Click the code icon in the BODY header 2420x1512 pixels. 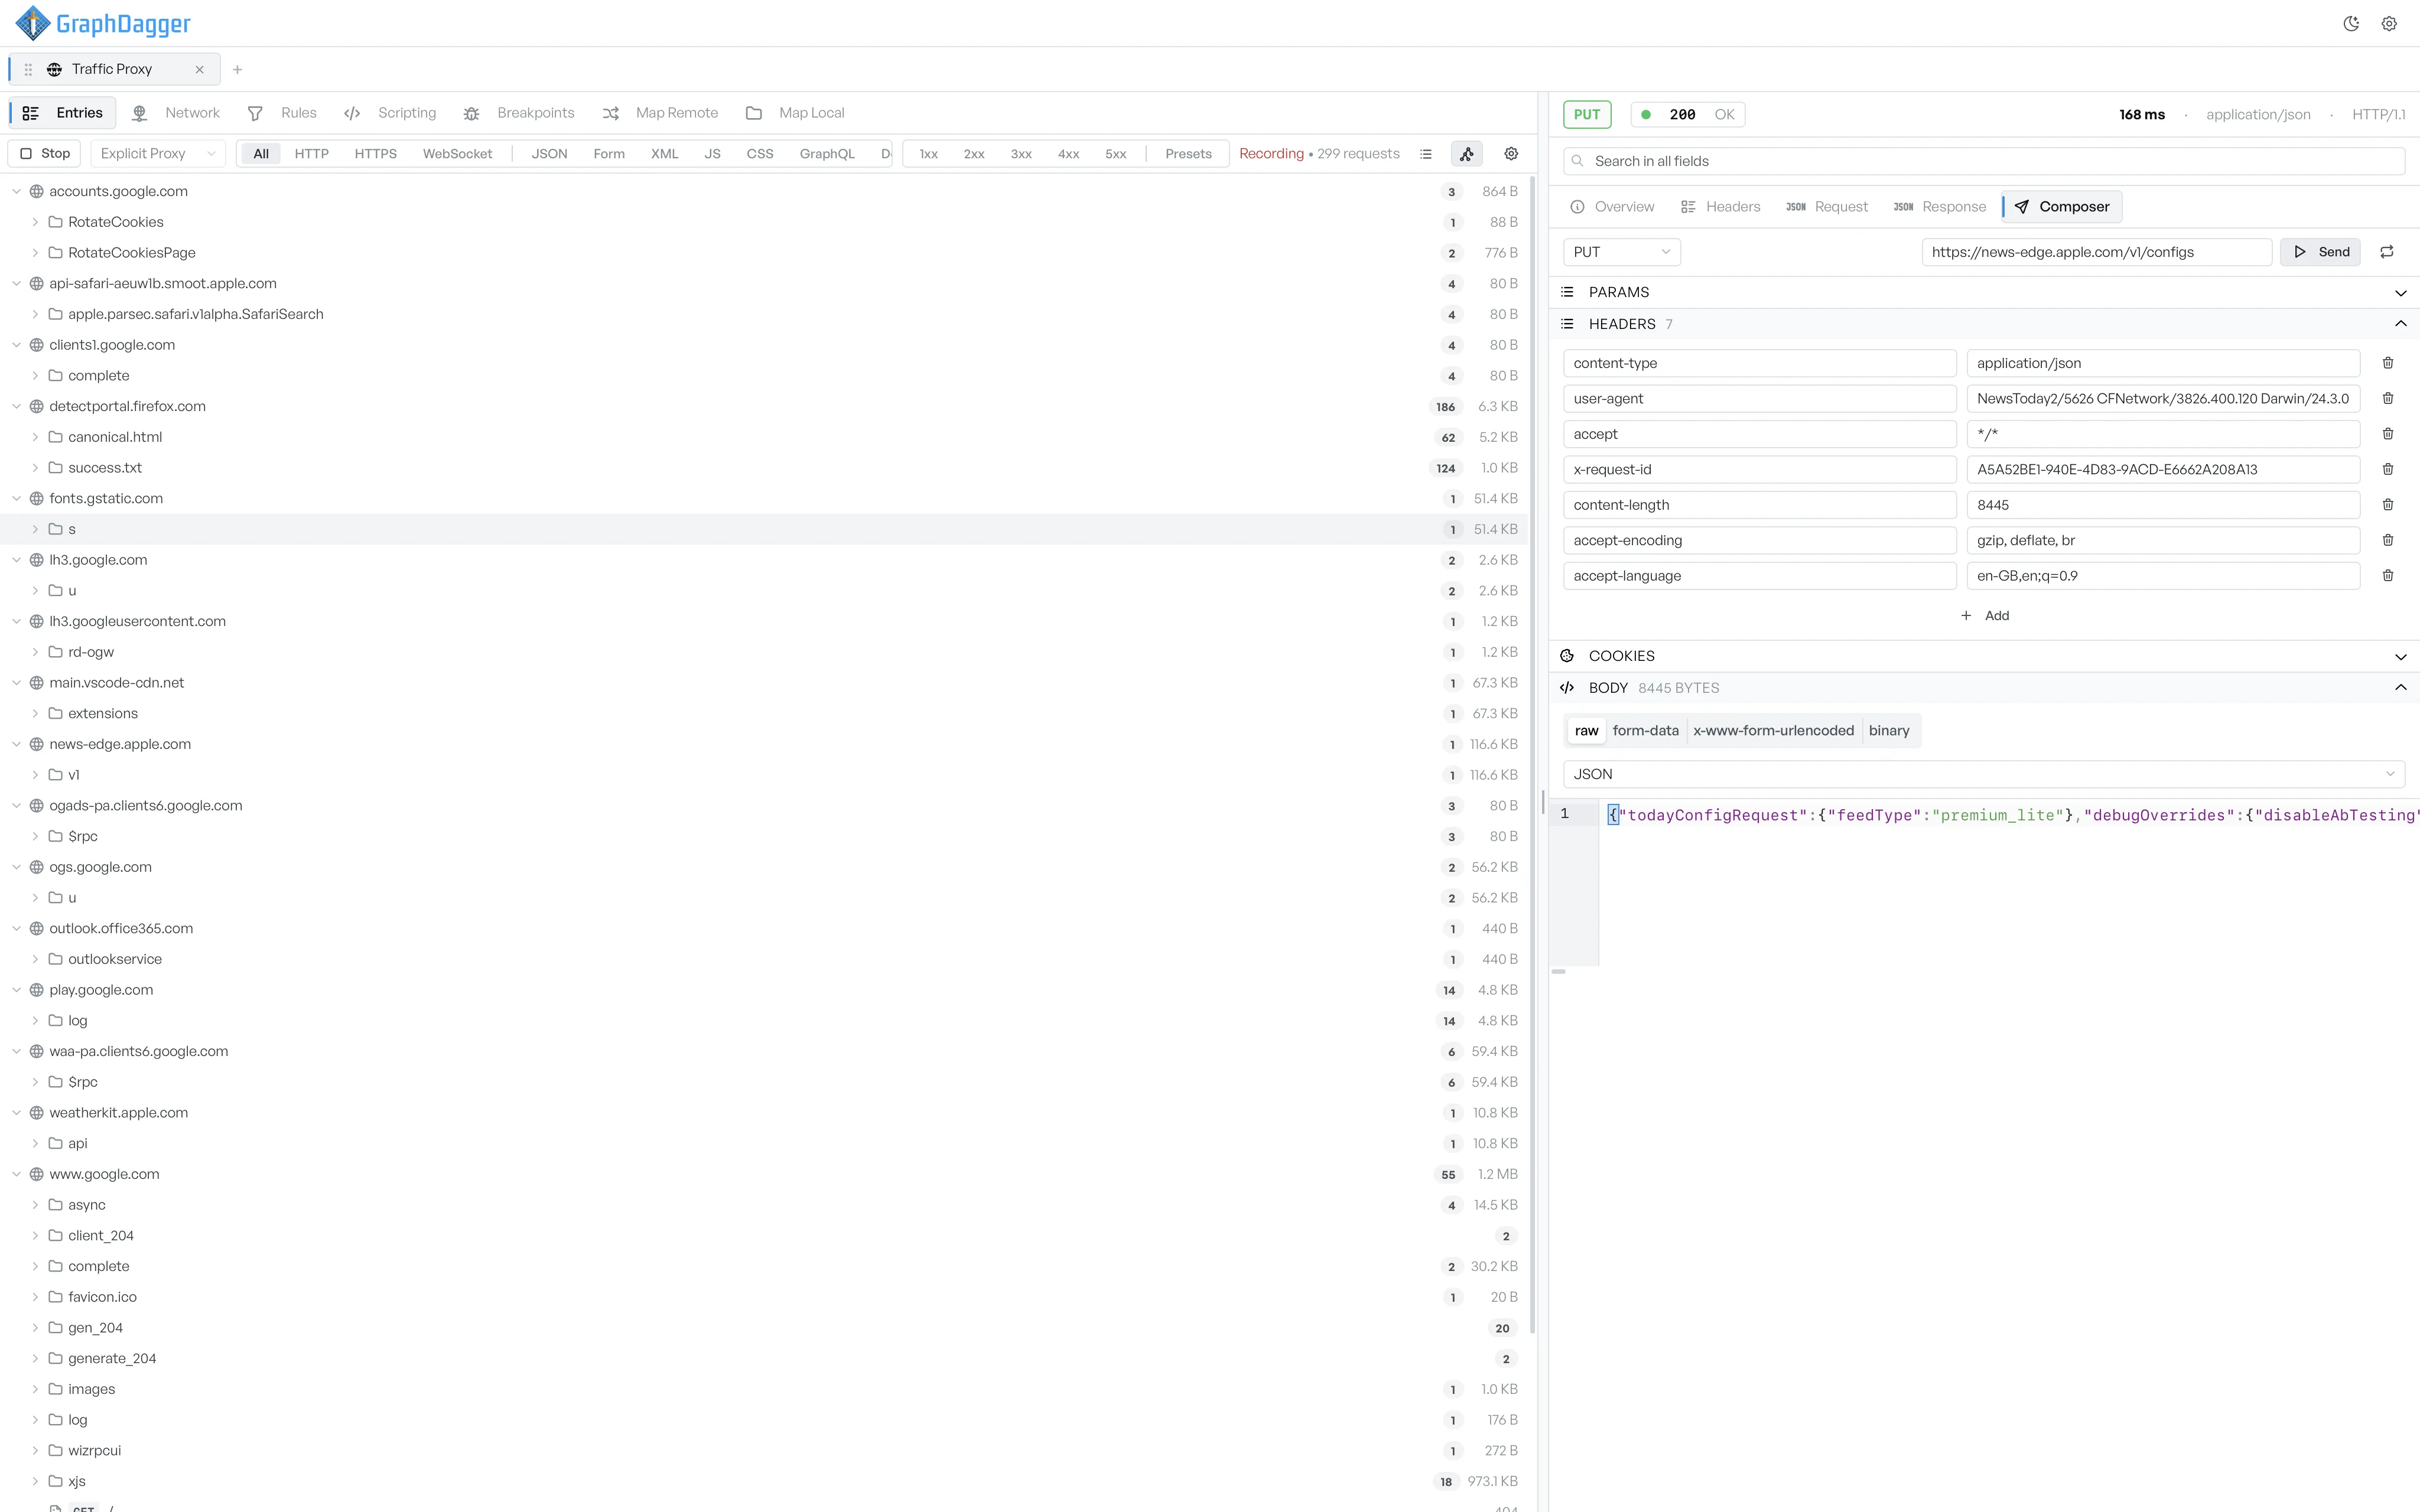pos(1567,688)
